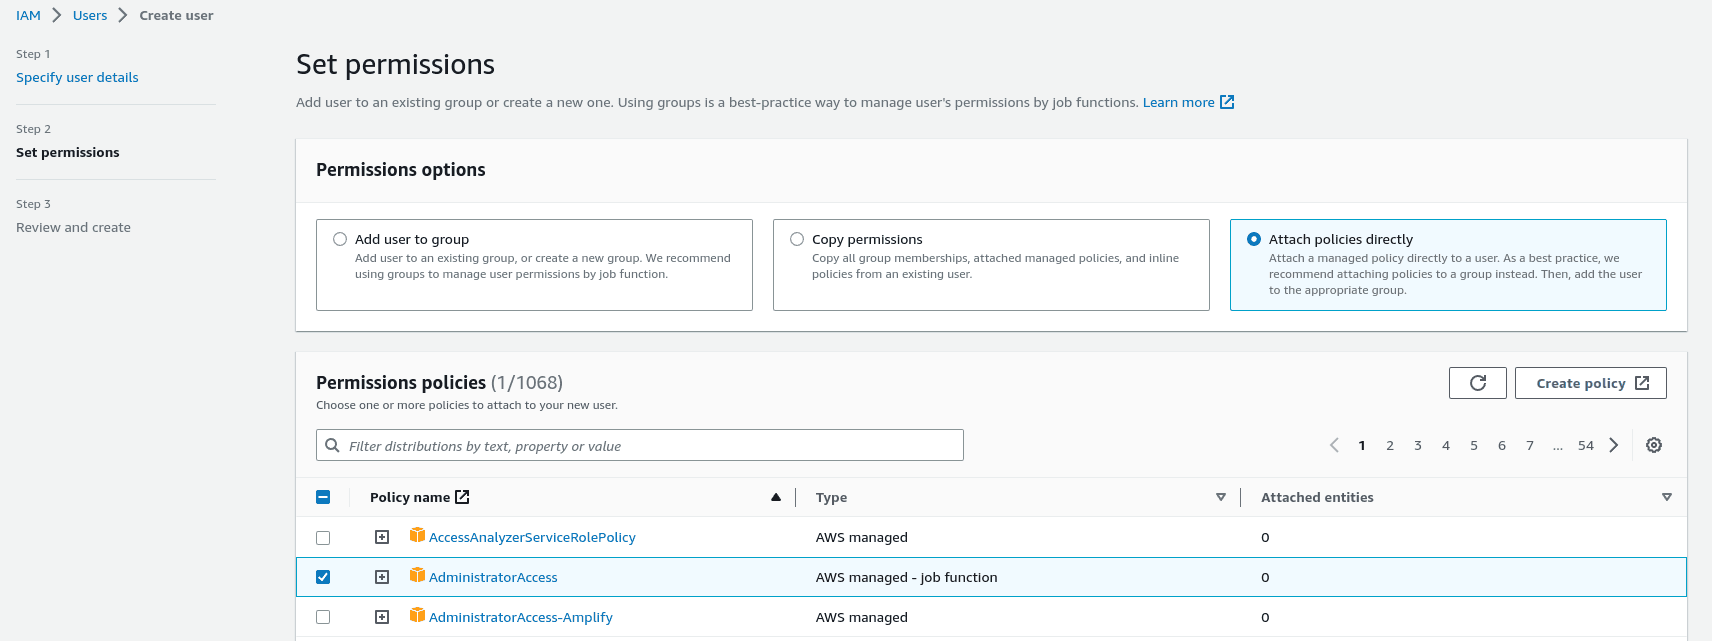The width and height of the screenshot is (1712, 641).
Task: Select the Attach policies directly option
Action: 1254,239
